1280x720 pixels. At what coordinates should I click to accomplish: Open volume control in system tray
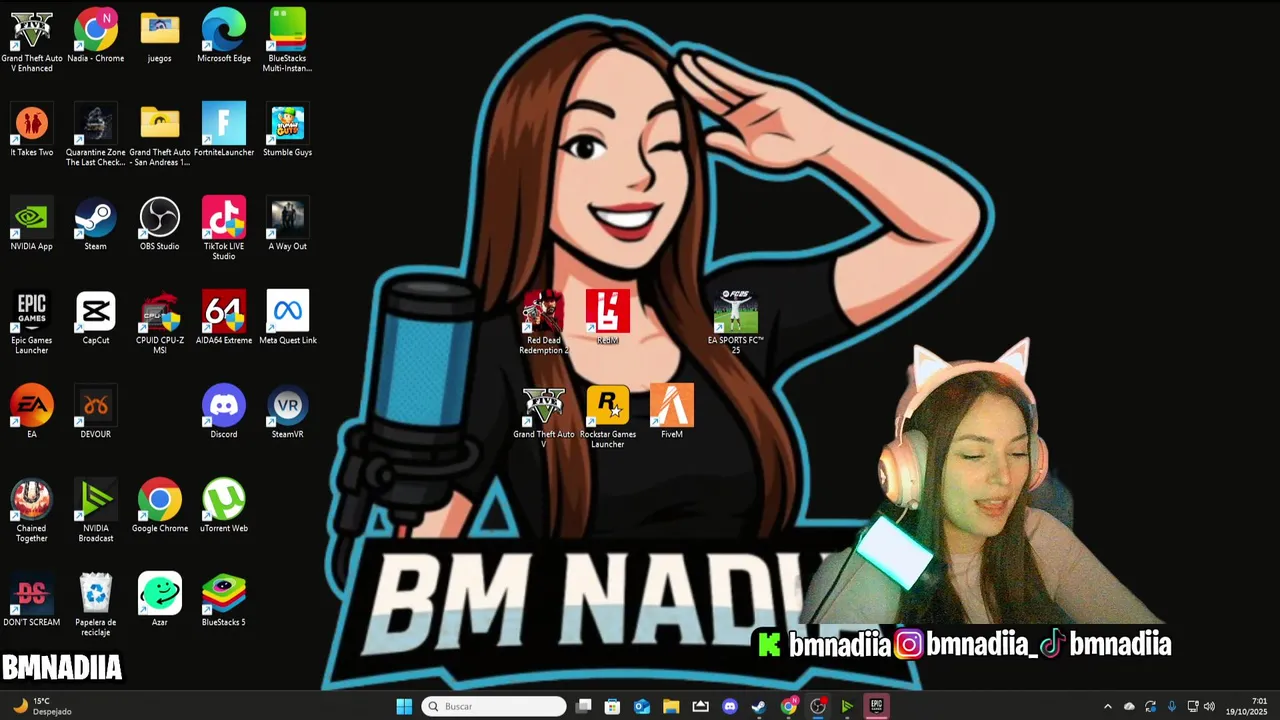1209,706
